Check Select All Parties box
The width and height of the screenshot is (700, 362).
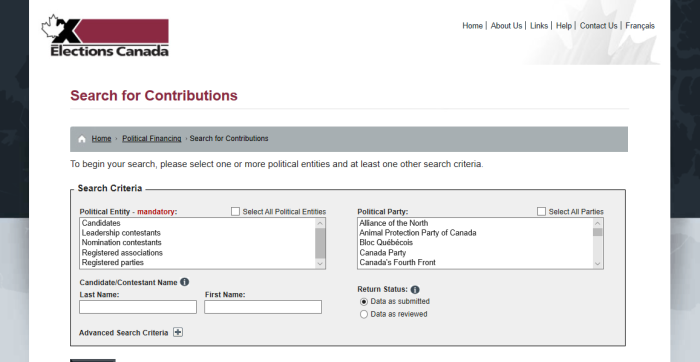tap(541, 212)
